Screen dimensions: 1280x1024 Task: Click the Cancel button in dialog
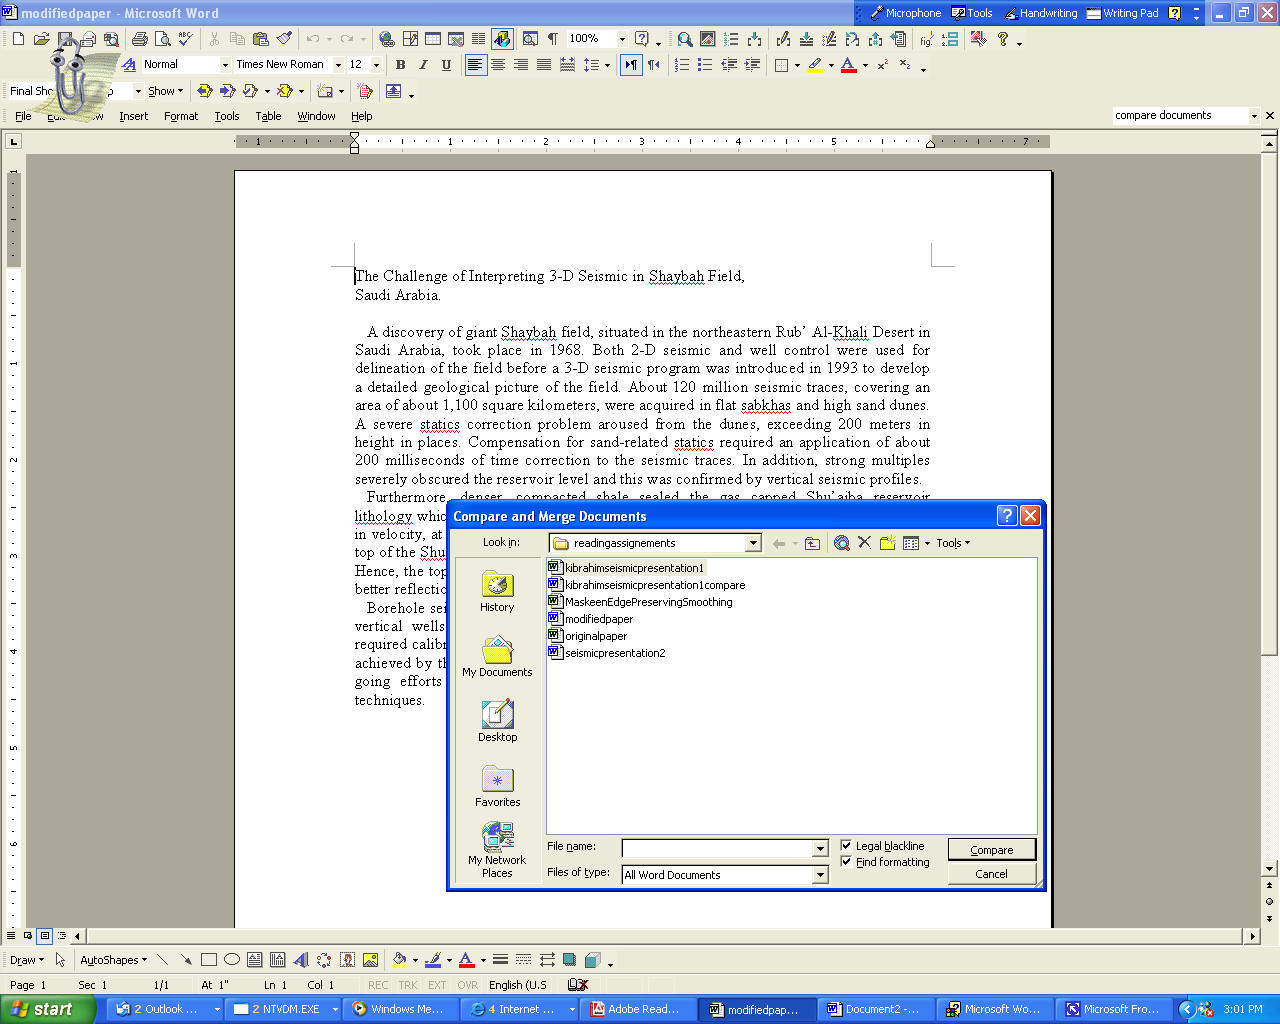(991, 874)
